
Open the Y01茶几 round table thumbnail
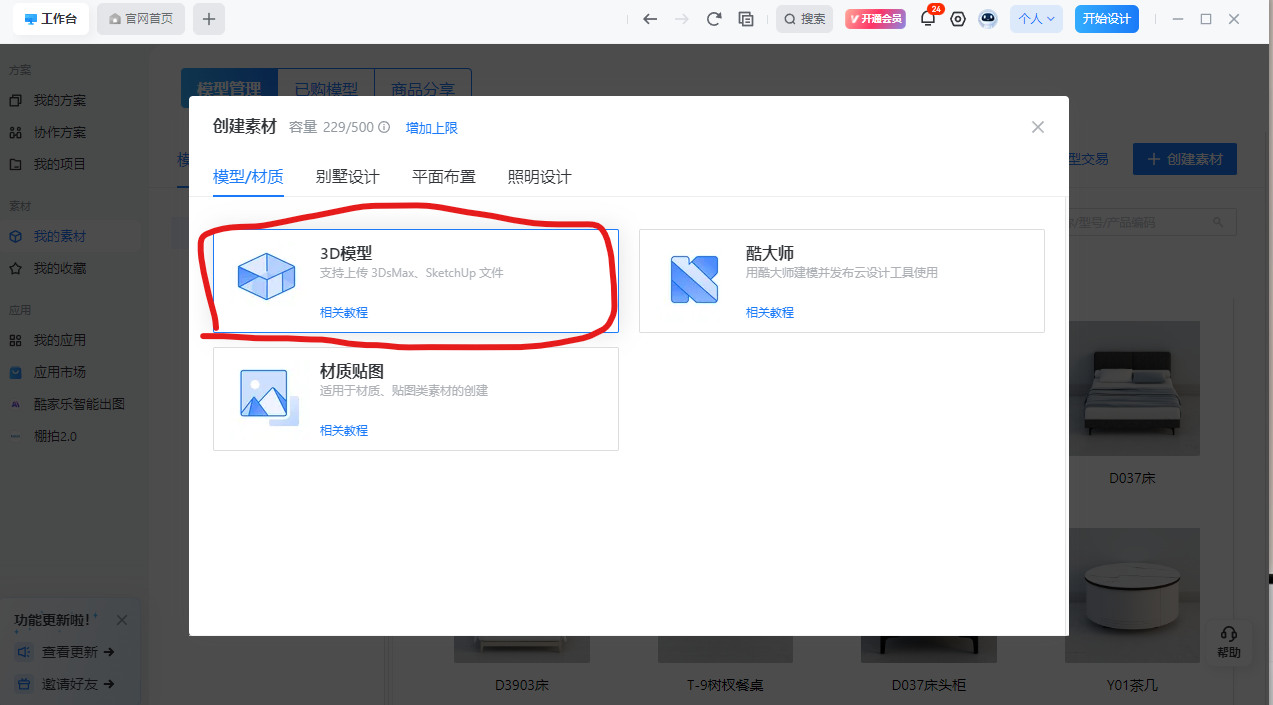(x=1132, y=595)
